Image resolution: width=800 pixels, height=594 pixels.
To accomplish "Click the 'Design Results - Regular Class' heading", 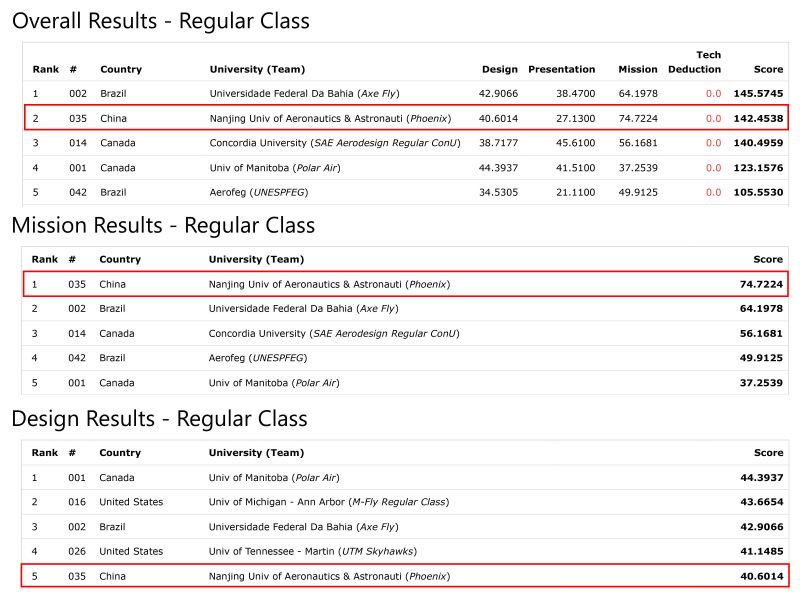I will [159, 417].
